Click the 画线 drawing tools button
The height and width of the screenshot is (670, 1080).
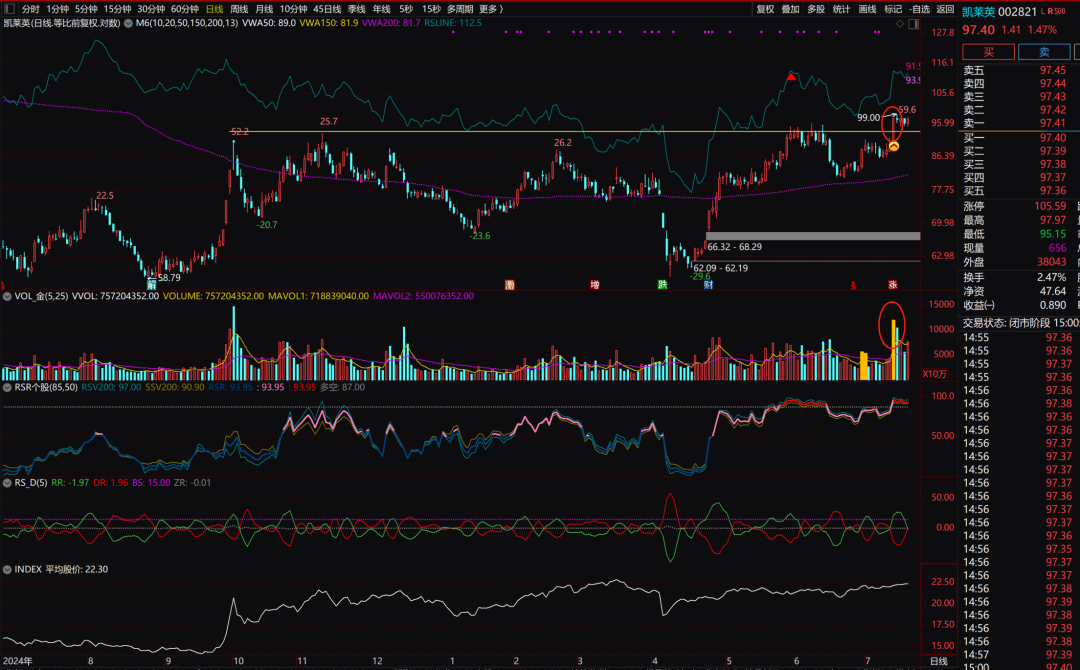[867, 9]
